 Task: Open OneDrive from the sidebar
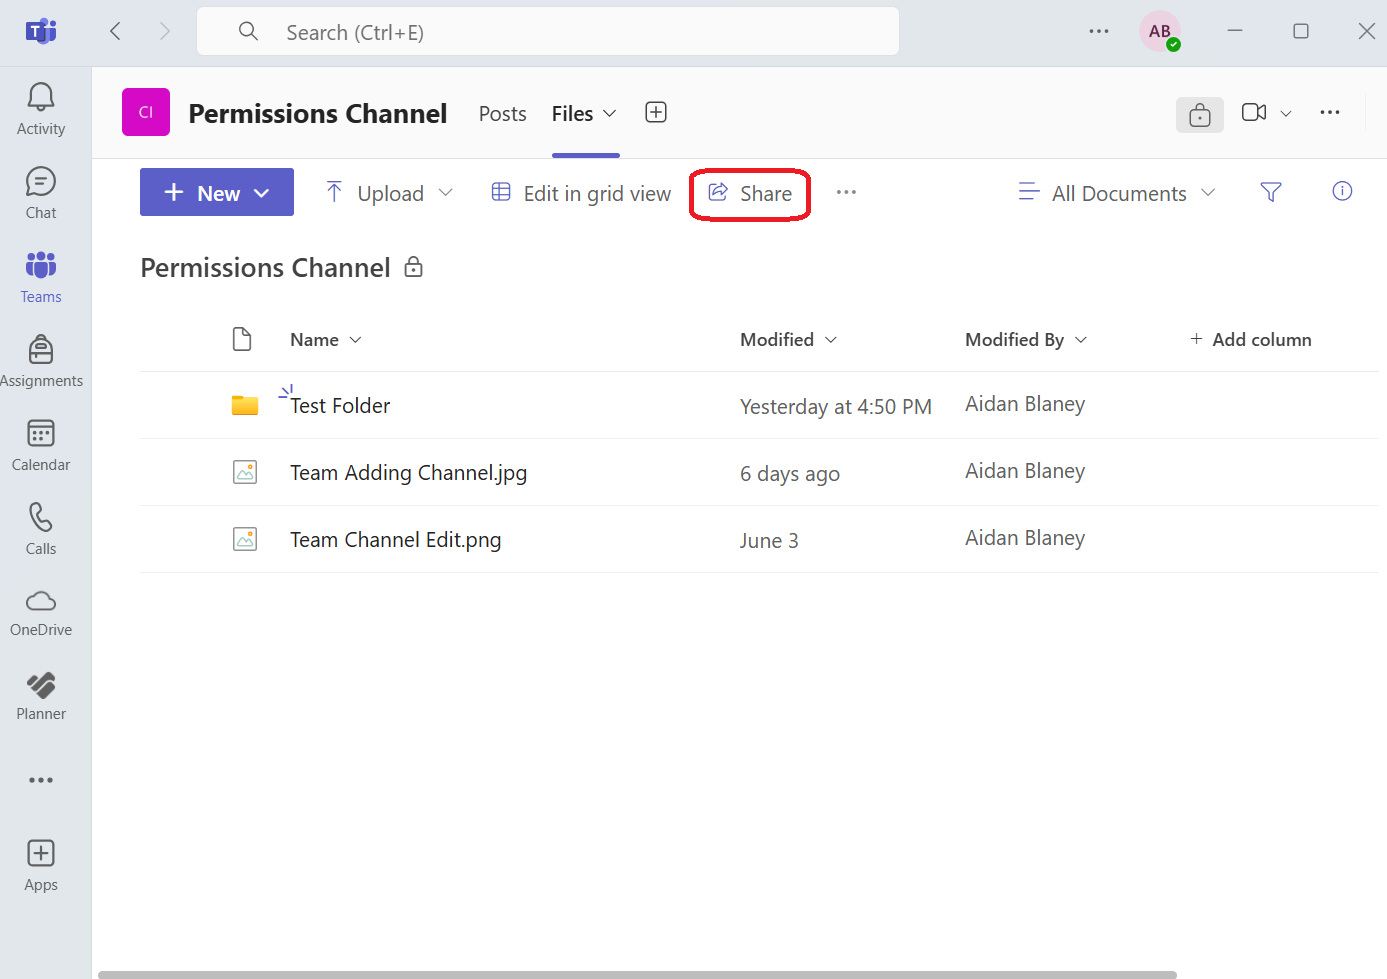(x=41, y=613)
